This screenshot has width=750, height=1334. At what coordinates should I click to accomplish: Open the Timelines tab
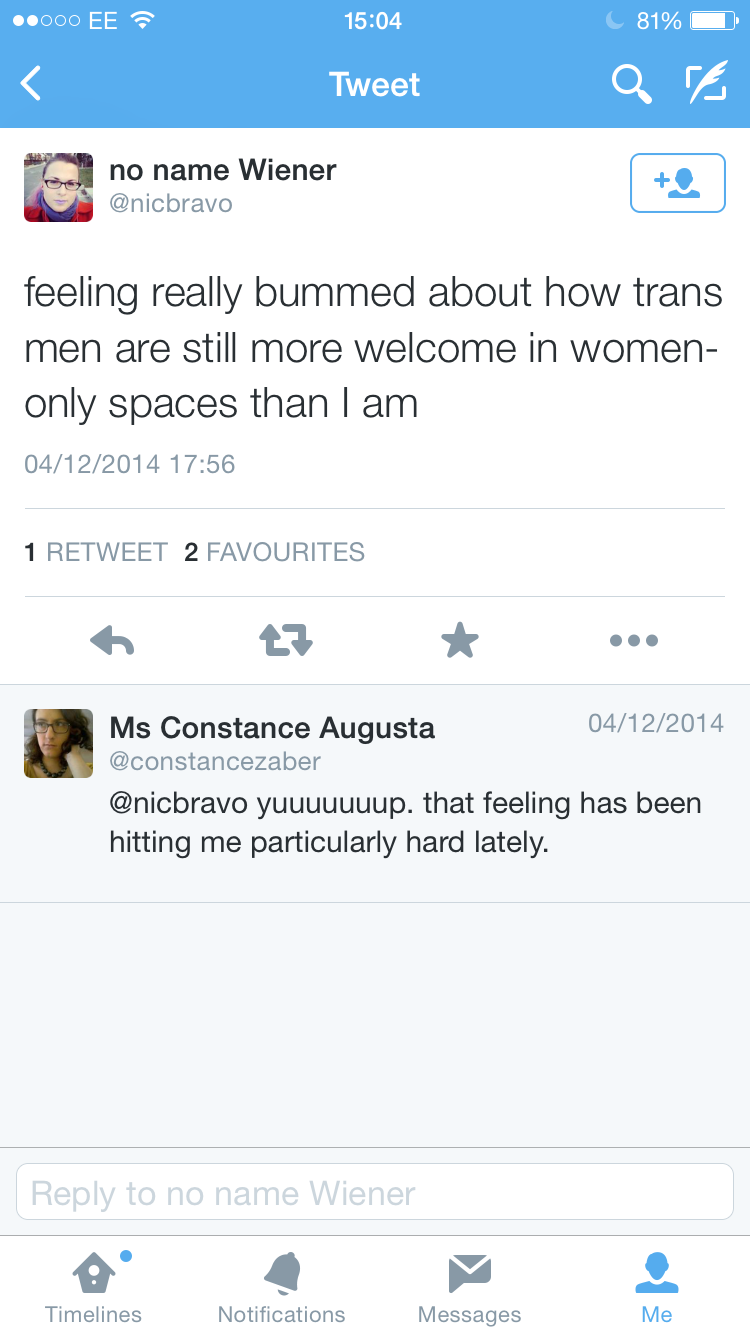coord(93,1286)
